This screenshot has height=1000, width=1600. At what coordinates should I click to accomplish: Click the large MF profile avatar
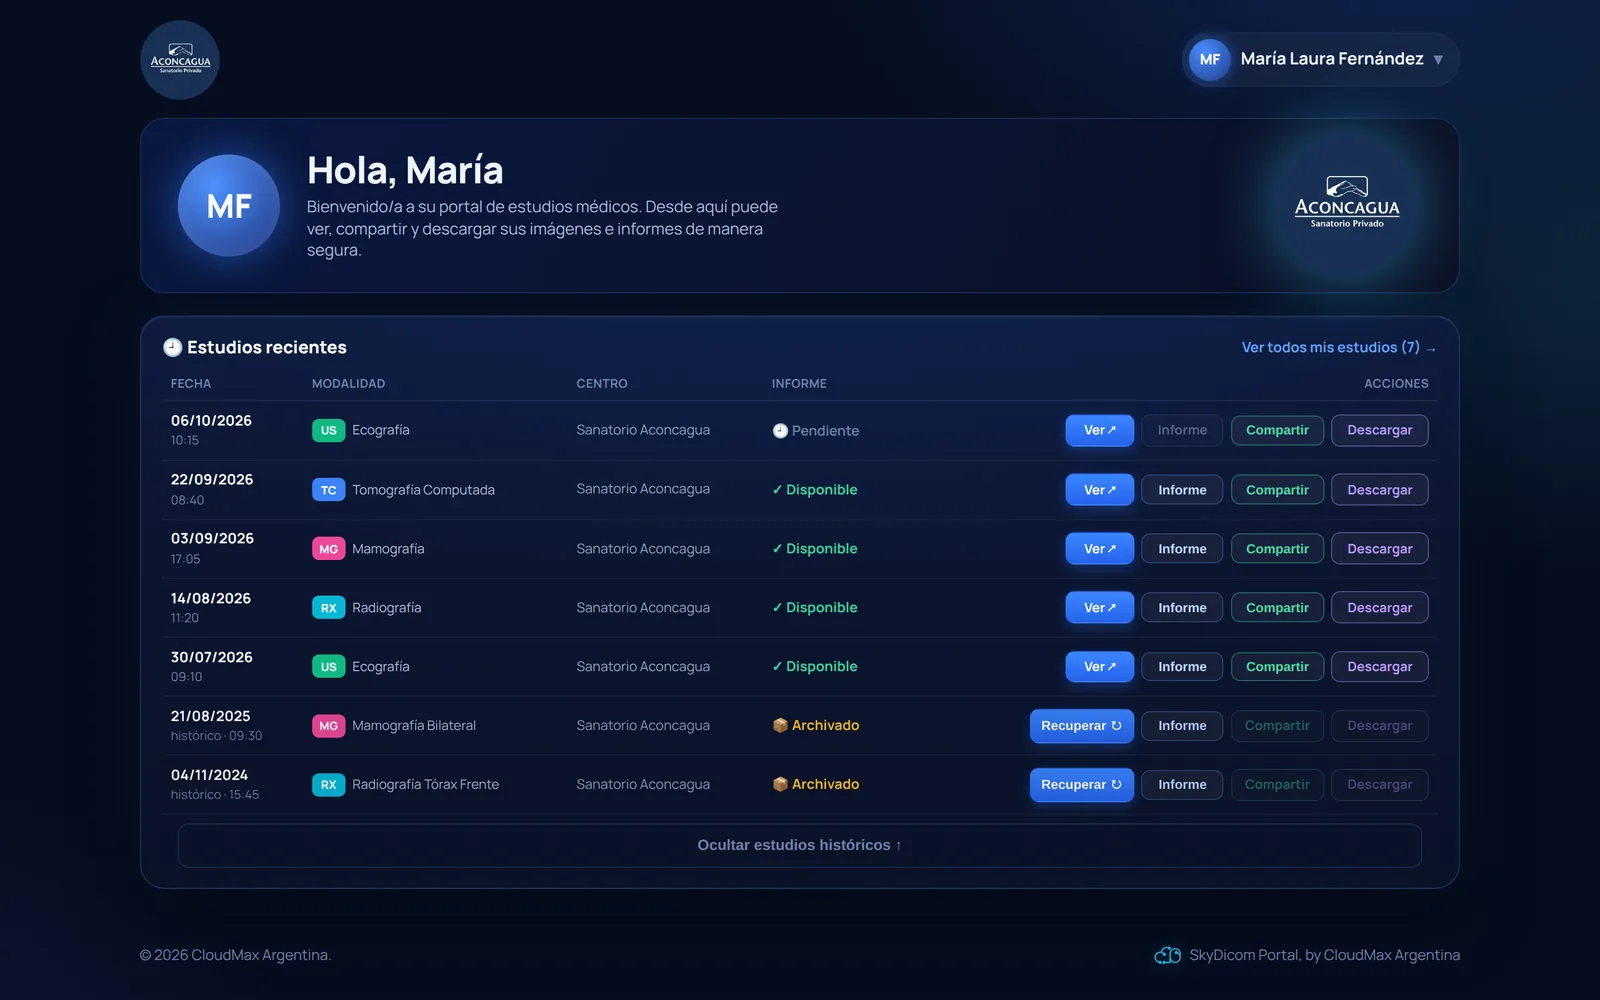click(229, 206)
